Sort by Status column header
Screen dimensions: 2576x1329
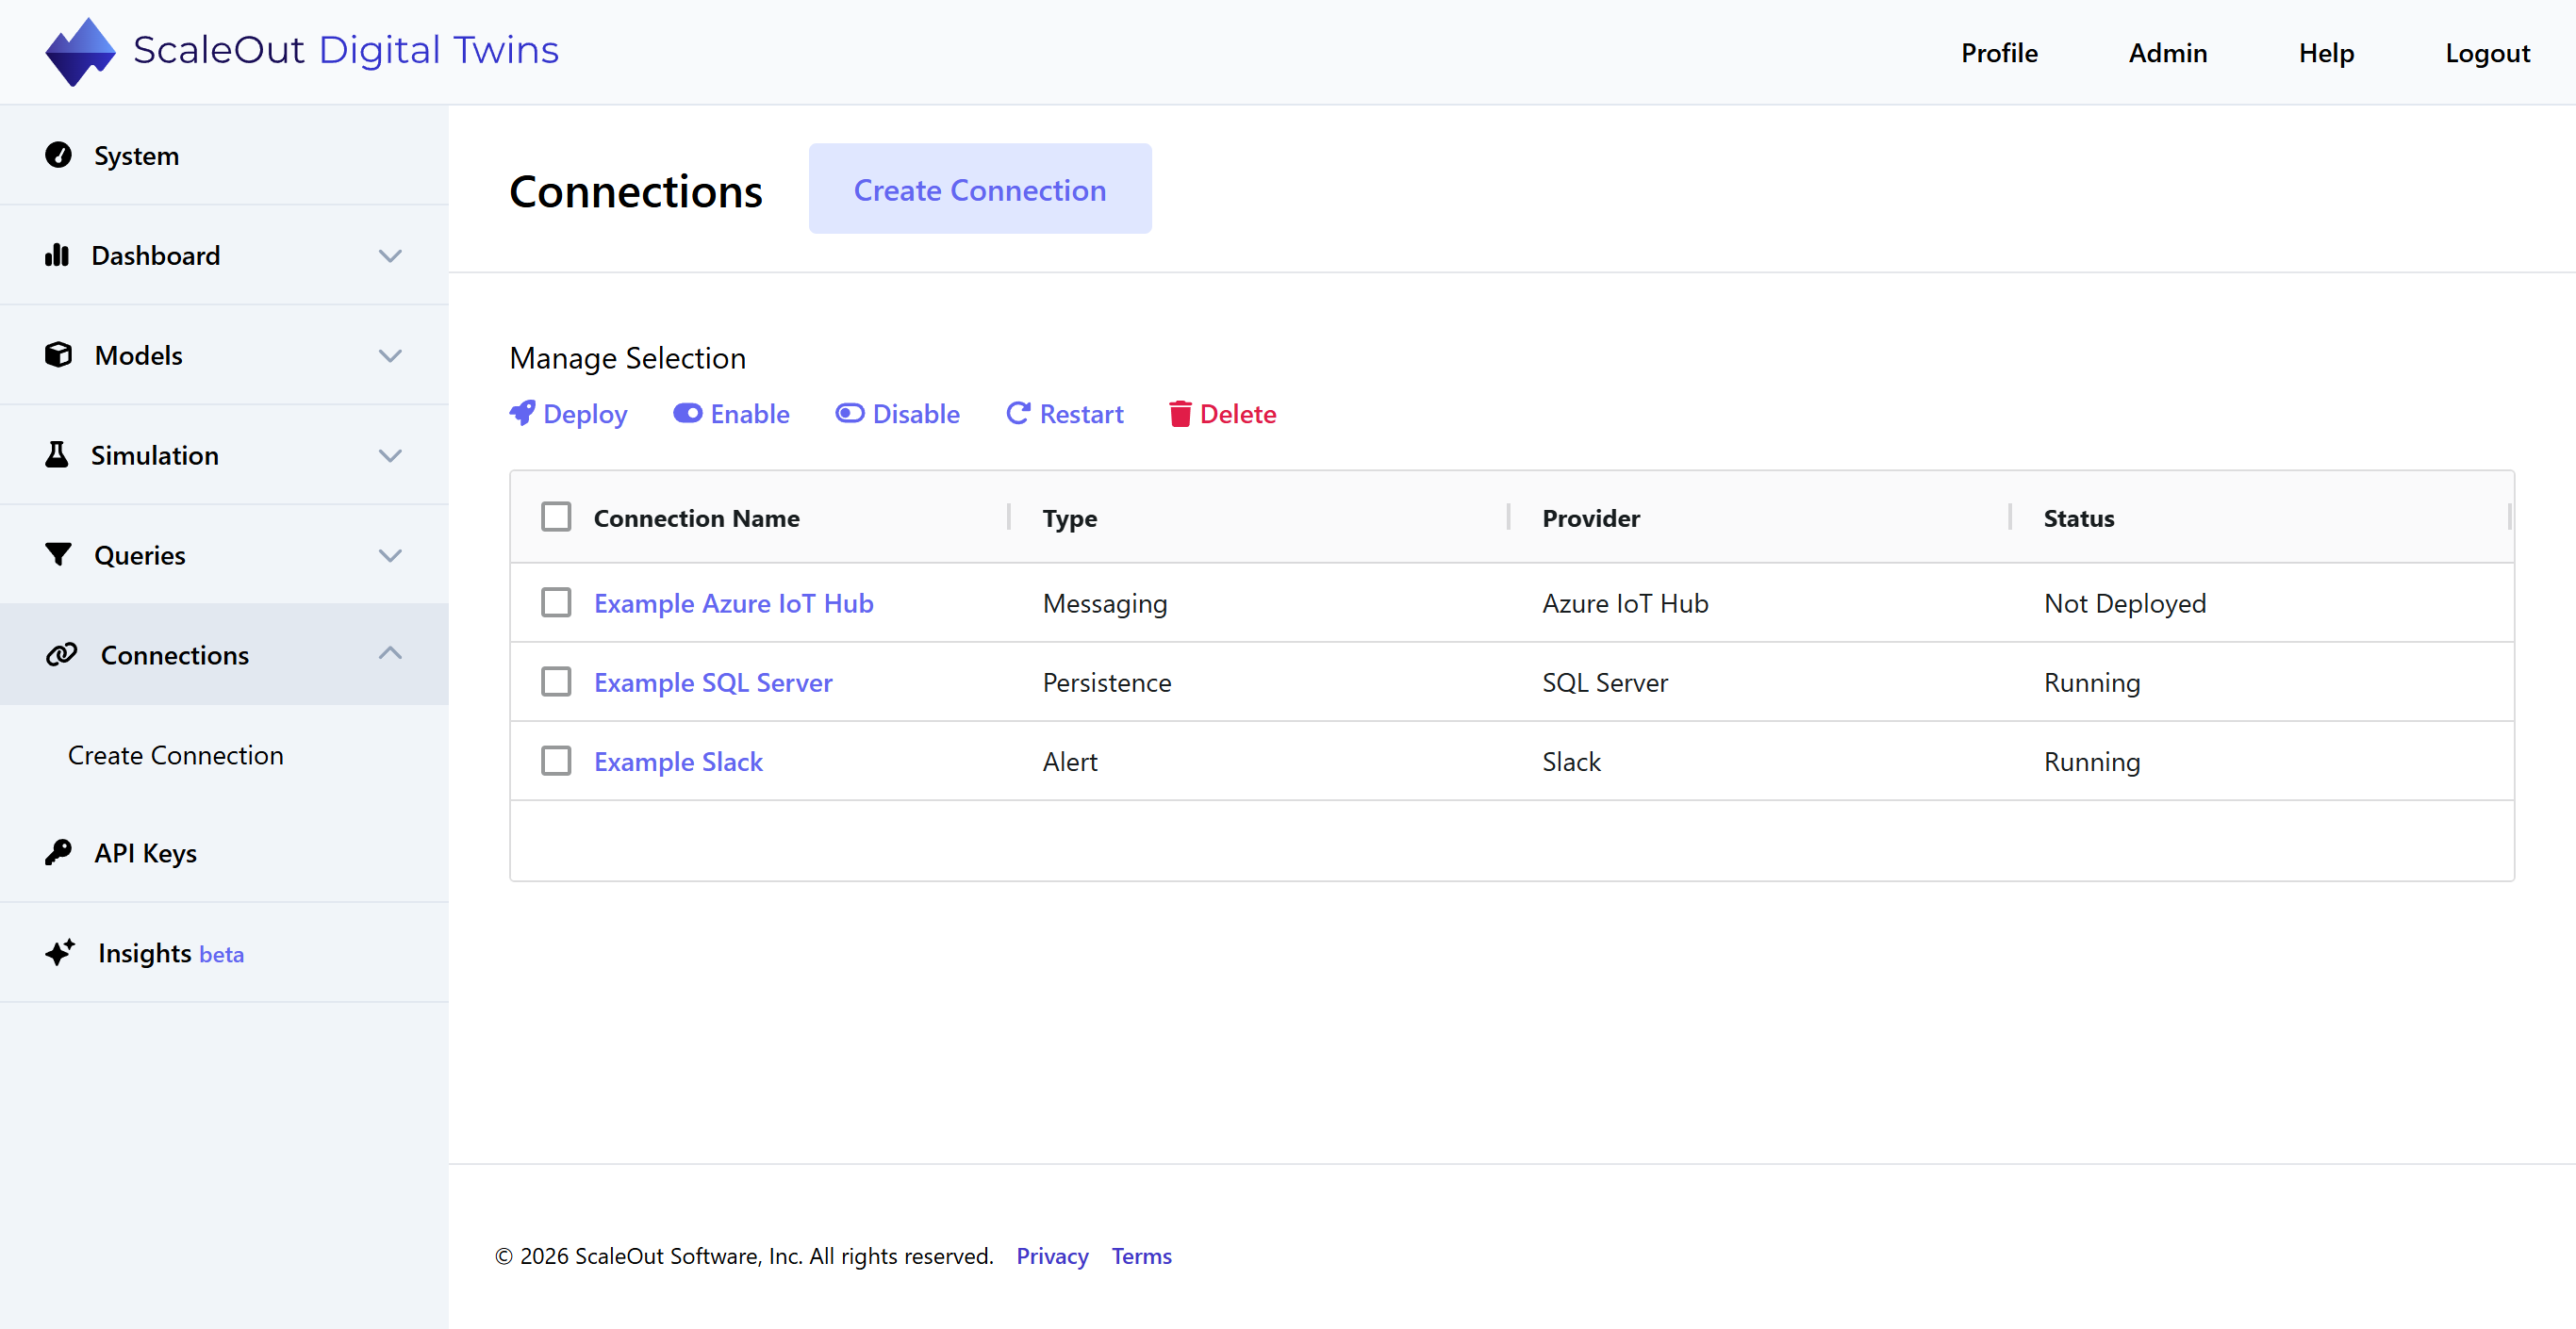pyautogui.click(x=2079, y=518)
